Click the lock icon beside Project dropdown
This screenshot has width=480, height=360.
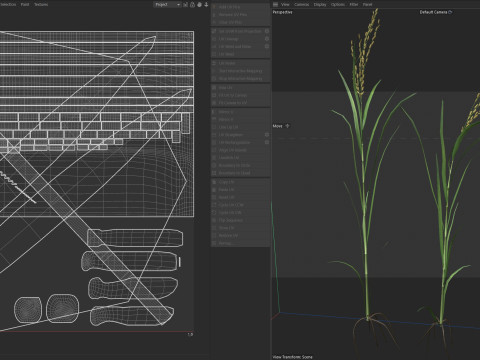(x=192, y=5)
